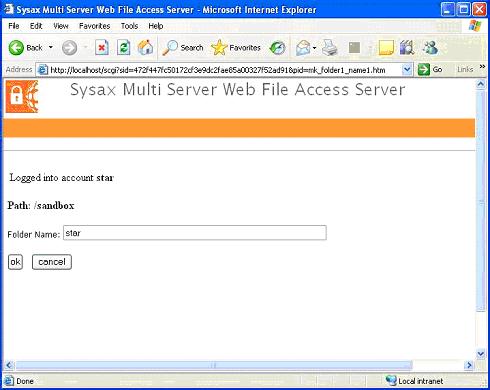
Task: Click the gray square Edit toolbar icon
Action: pyautogui.click(x=354, y=47)
